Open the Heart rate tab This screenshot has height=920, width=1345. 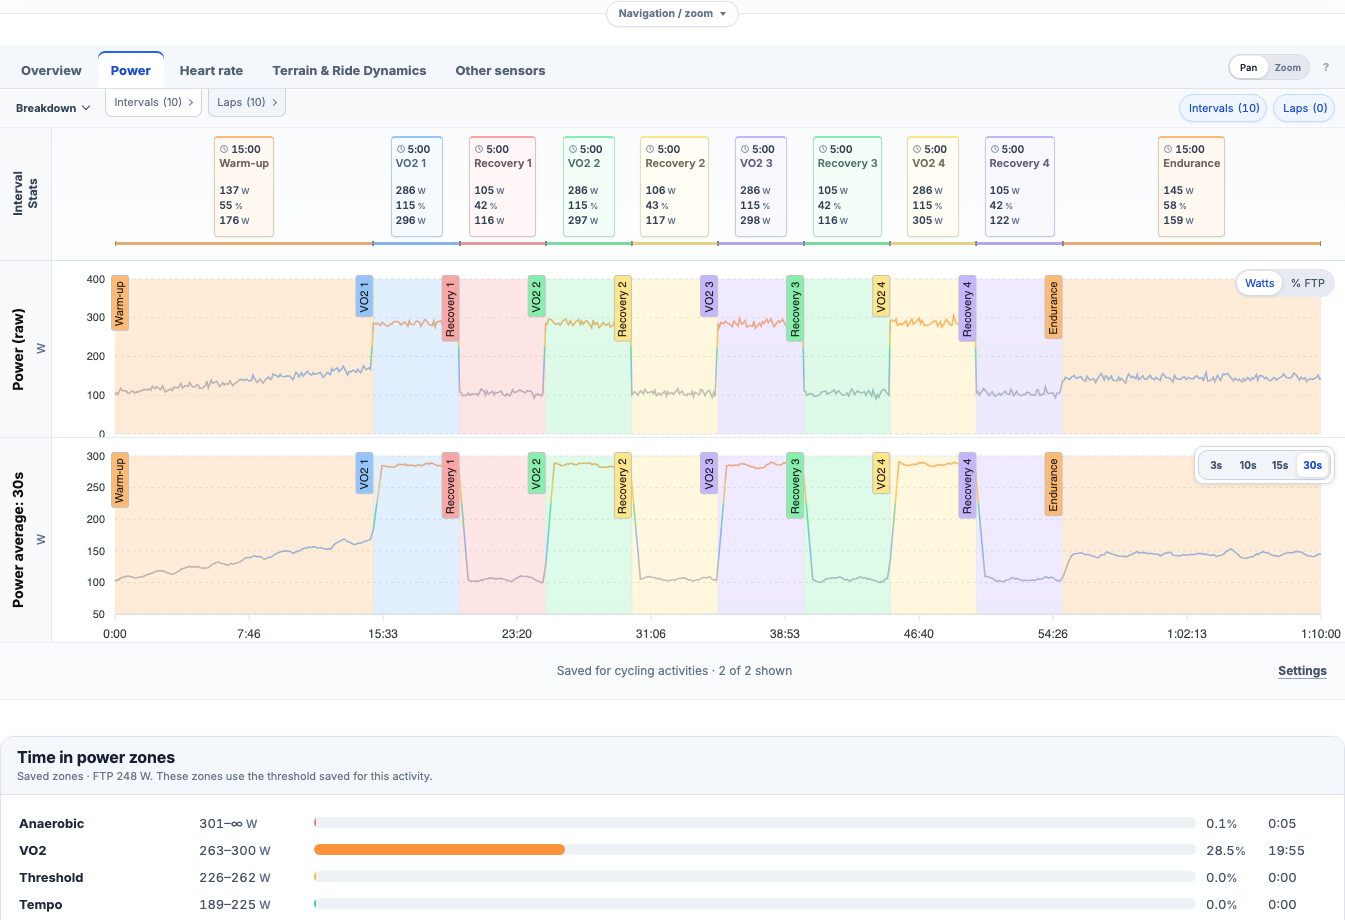[211, 71]
